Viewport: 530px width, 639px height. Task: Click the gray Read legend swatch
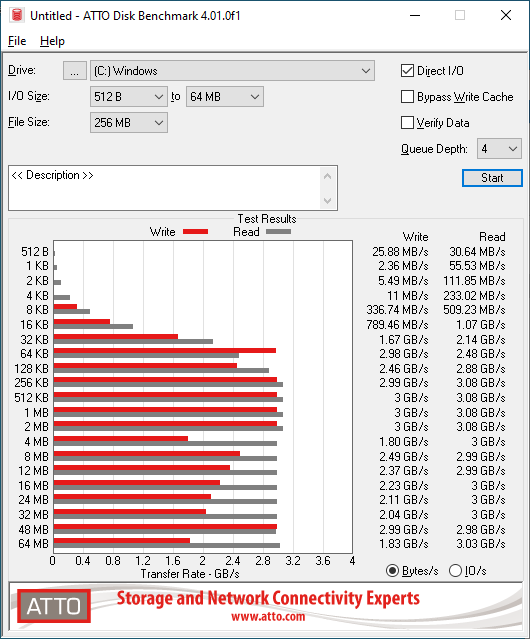[x=278, y=232]
